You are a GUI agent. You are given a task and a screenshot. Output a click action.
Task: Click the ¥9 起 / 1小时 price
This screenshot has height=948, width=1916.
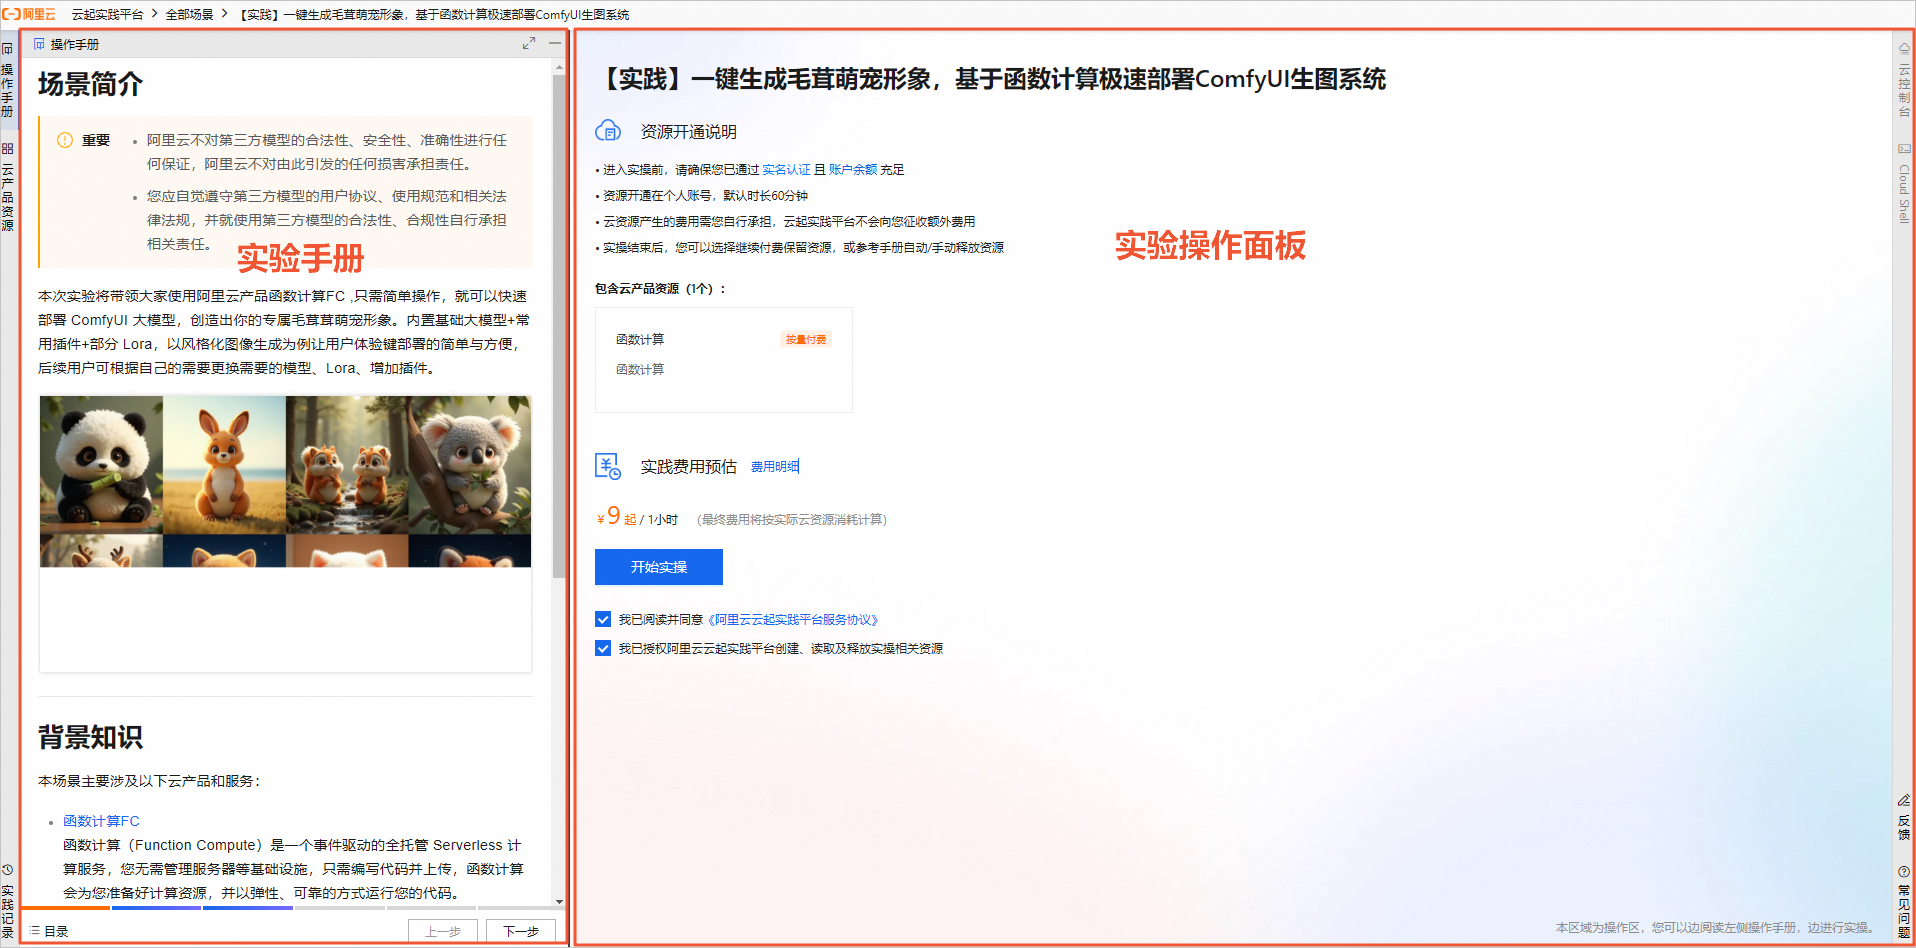pos(637,517)
